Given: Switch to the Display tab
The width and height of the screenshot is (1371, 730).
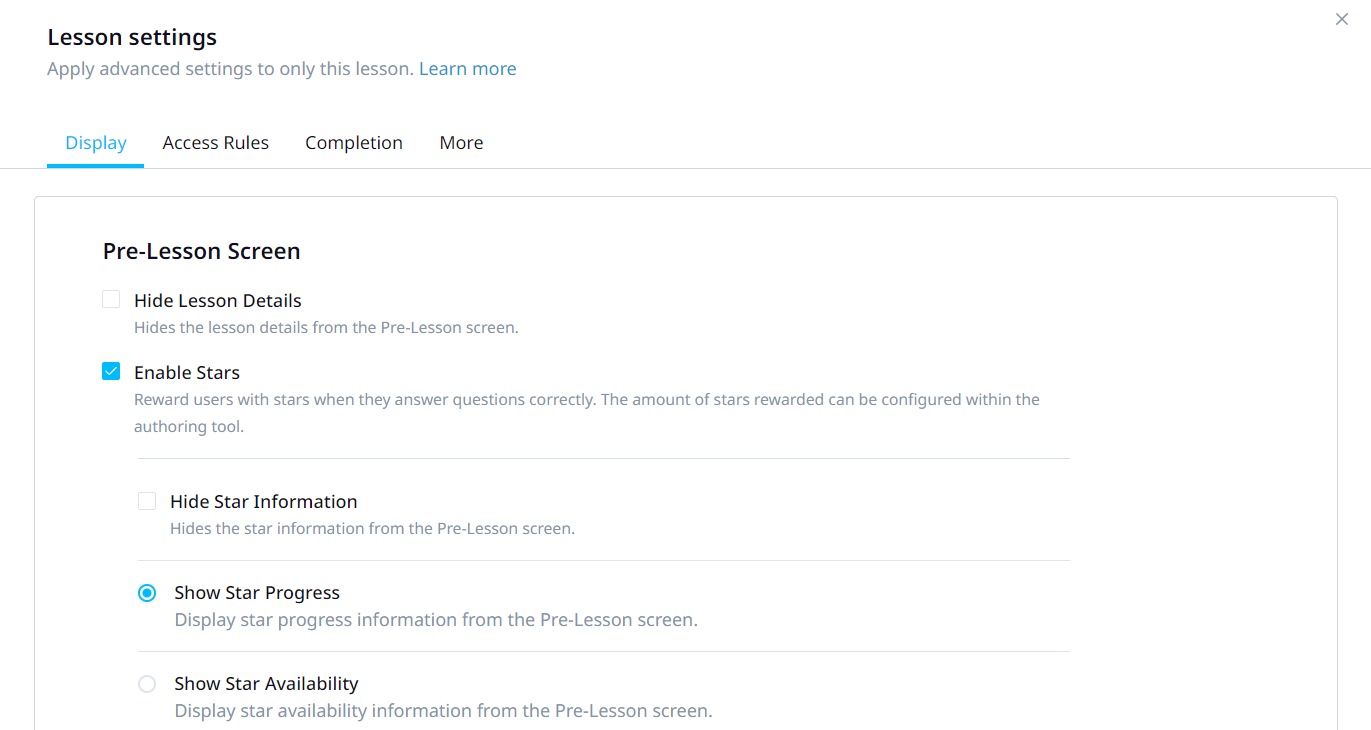Looking at the screenshot, I should click(x=96, y=143).
